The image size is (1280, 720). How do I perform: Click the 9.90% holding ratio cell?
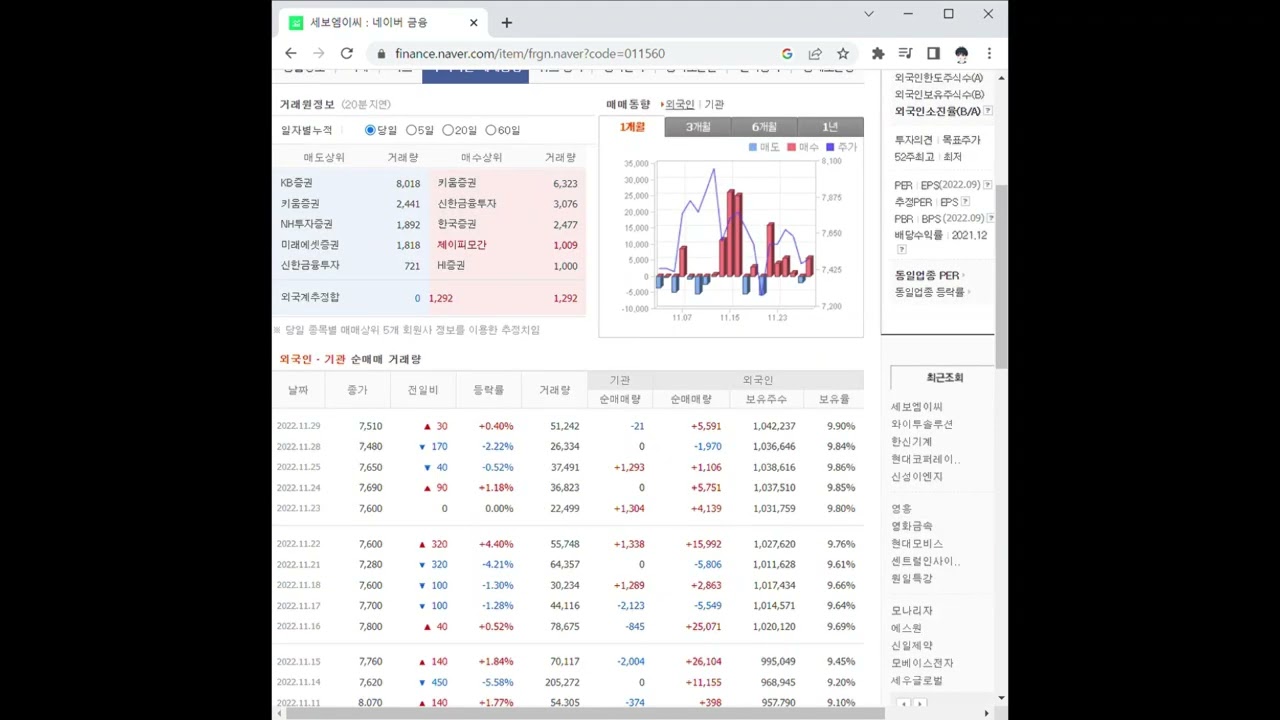(841, 426)
